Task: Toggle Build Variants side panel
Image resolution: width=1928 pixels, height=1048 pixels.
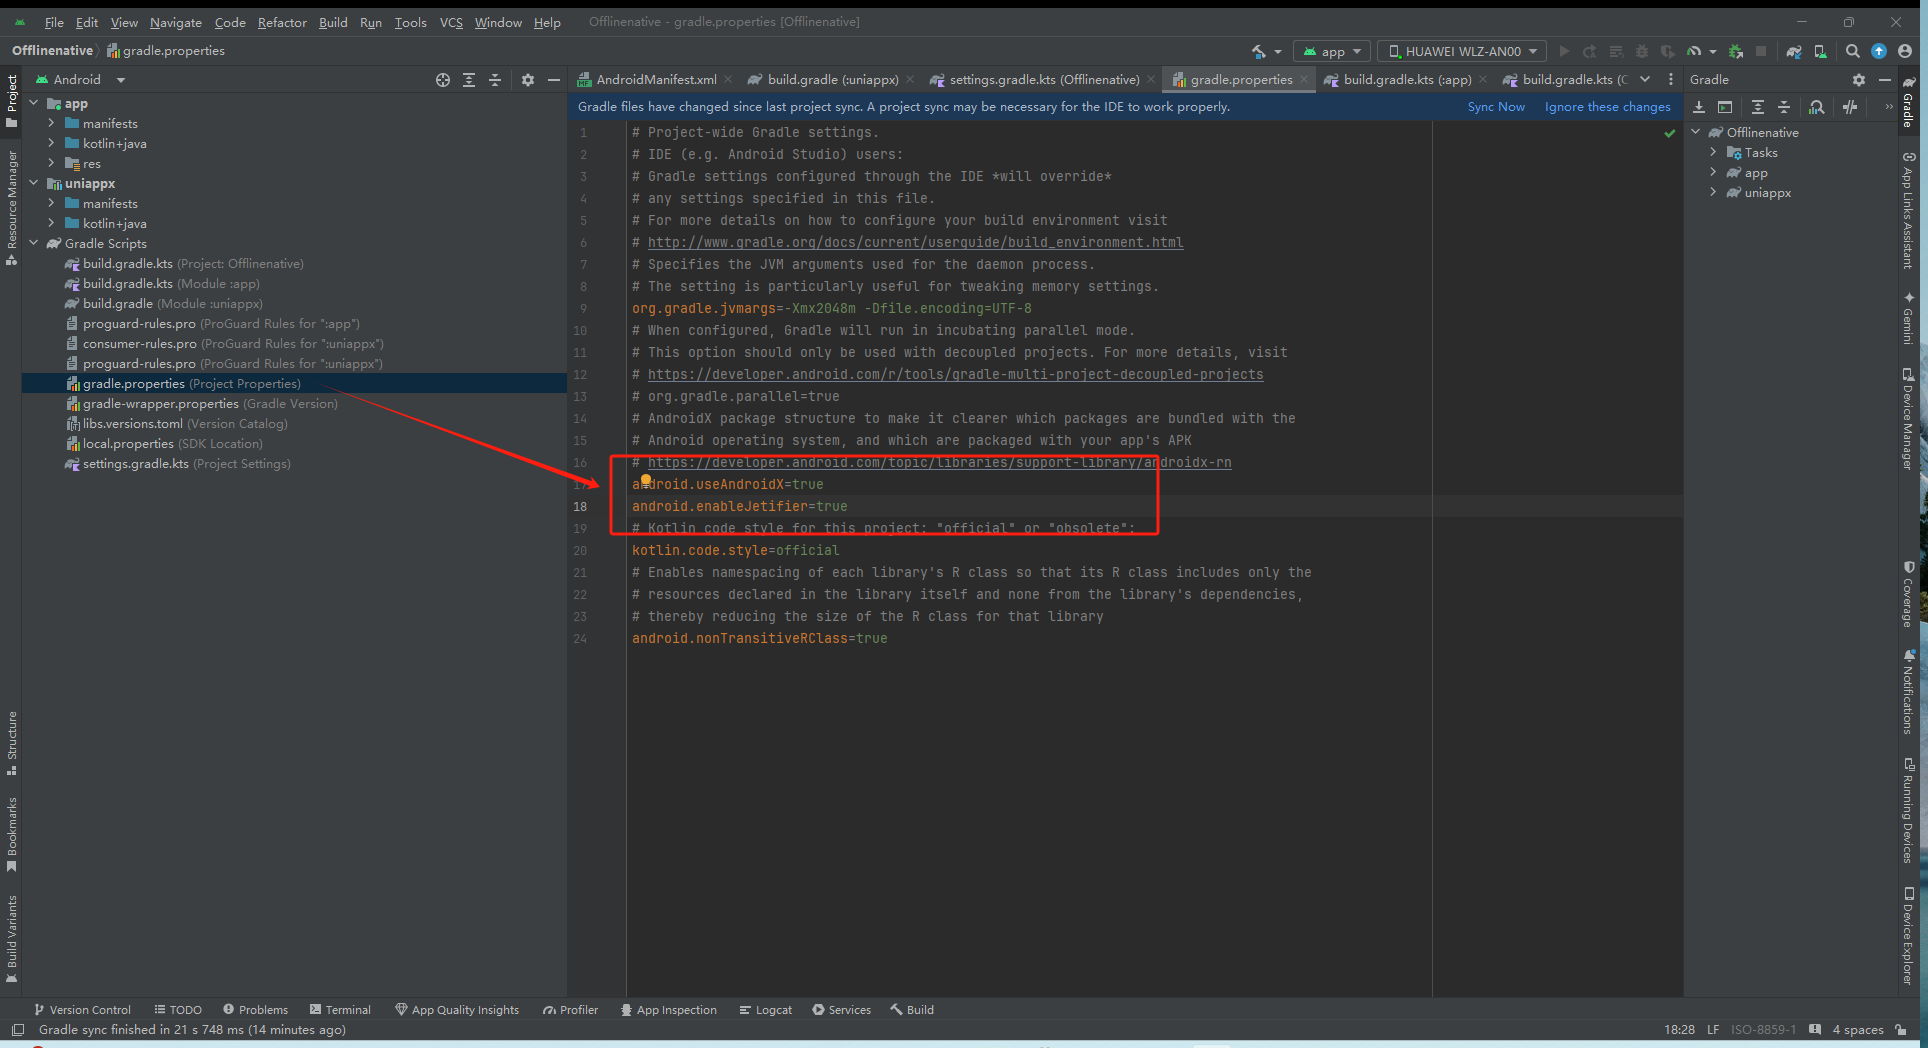Action: click(x=11, y=939)
